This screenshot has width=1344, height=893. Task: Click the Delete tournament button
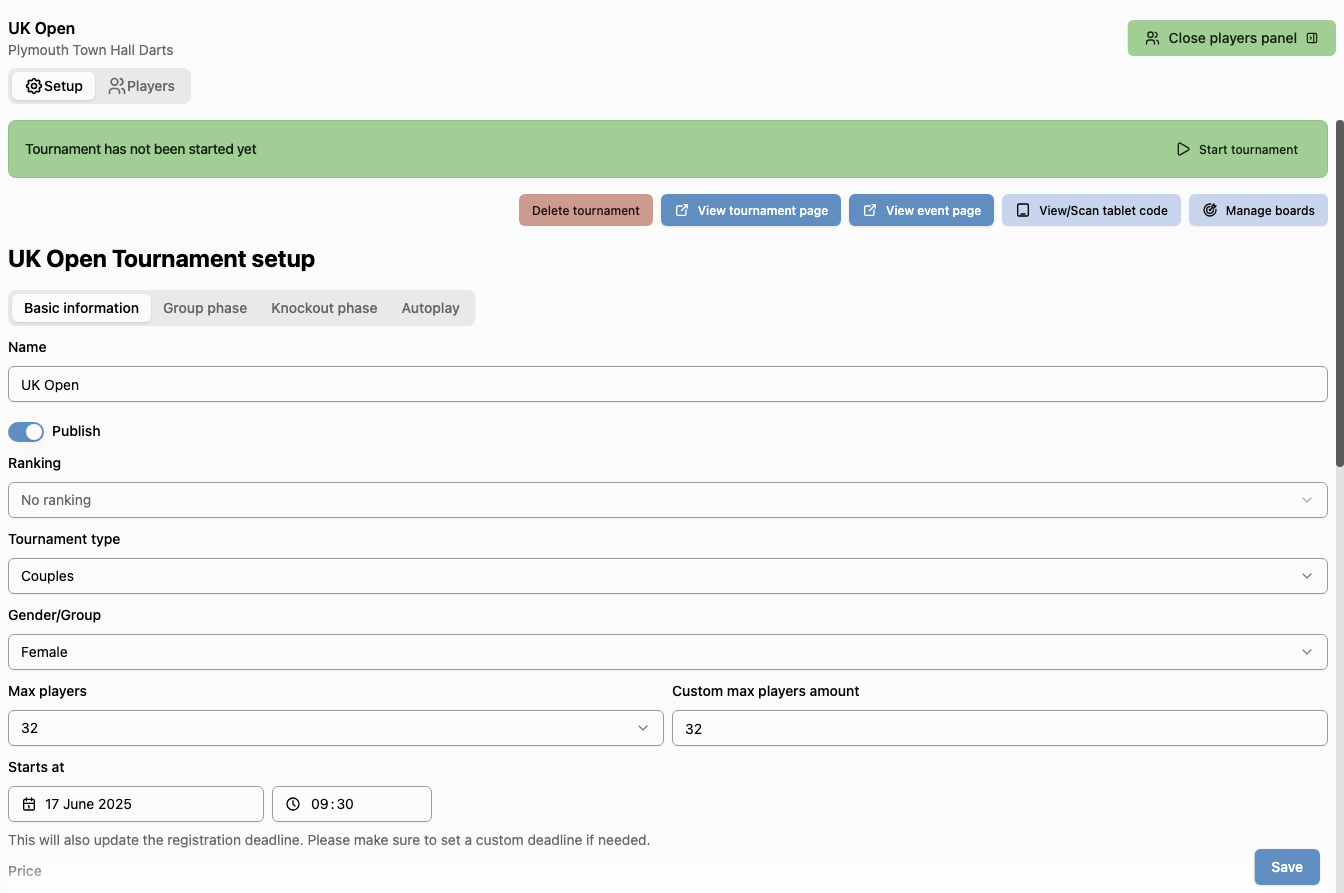[586, 210]
